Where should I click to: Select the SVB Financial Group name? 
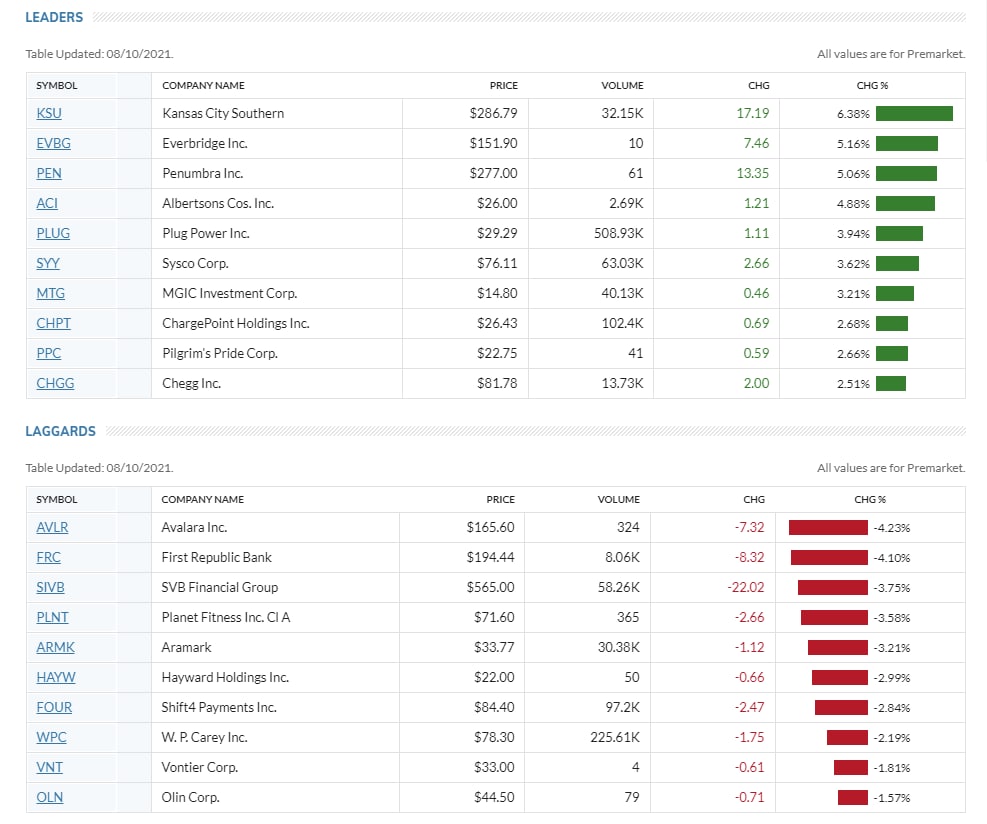(220, 587)
